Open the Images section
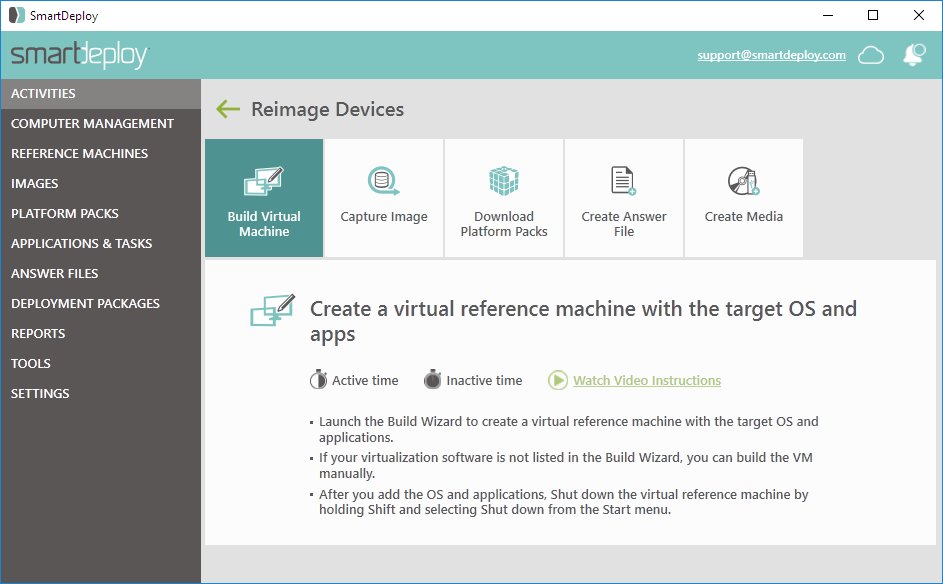943x584 pixels. (x=100, y=184)
